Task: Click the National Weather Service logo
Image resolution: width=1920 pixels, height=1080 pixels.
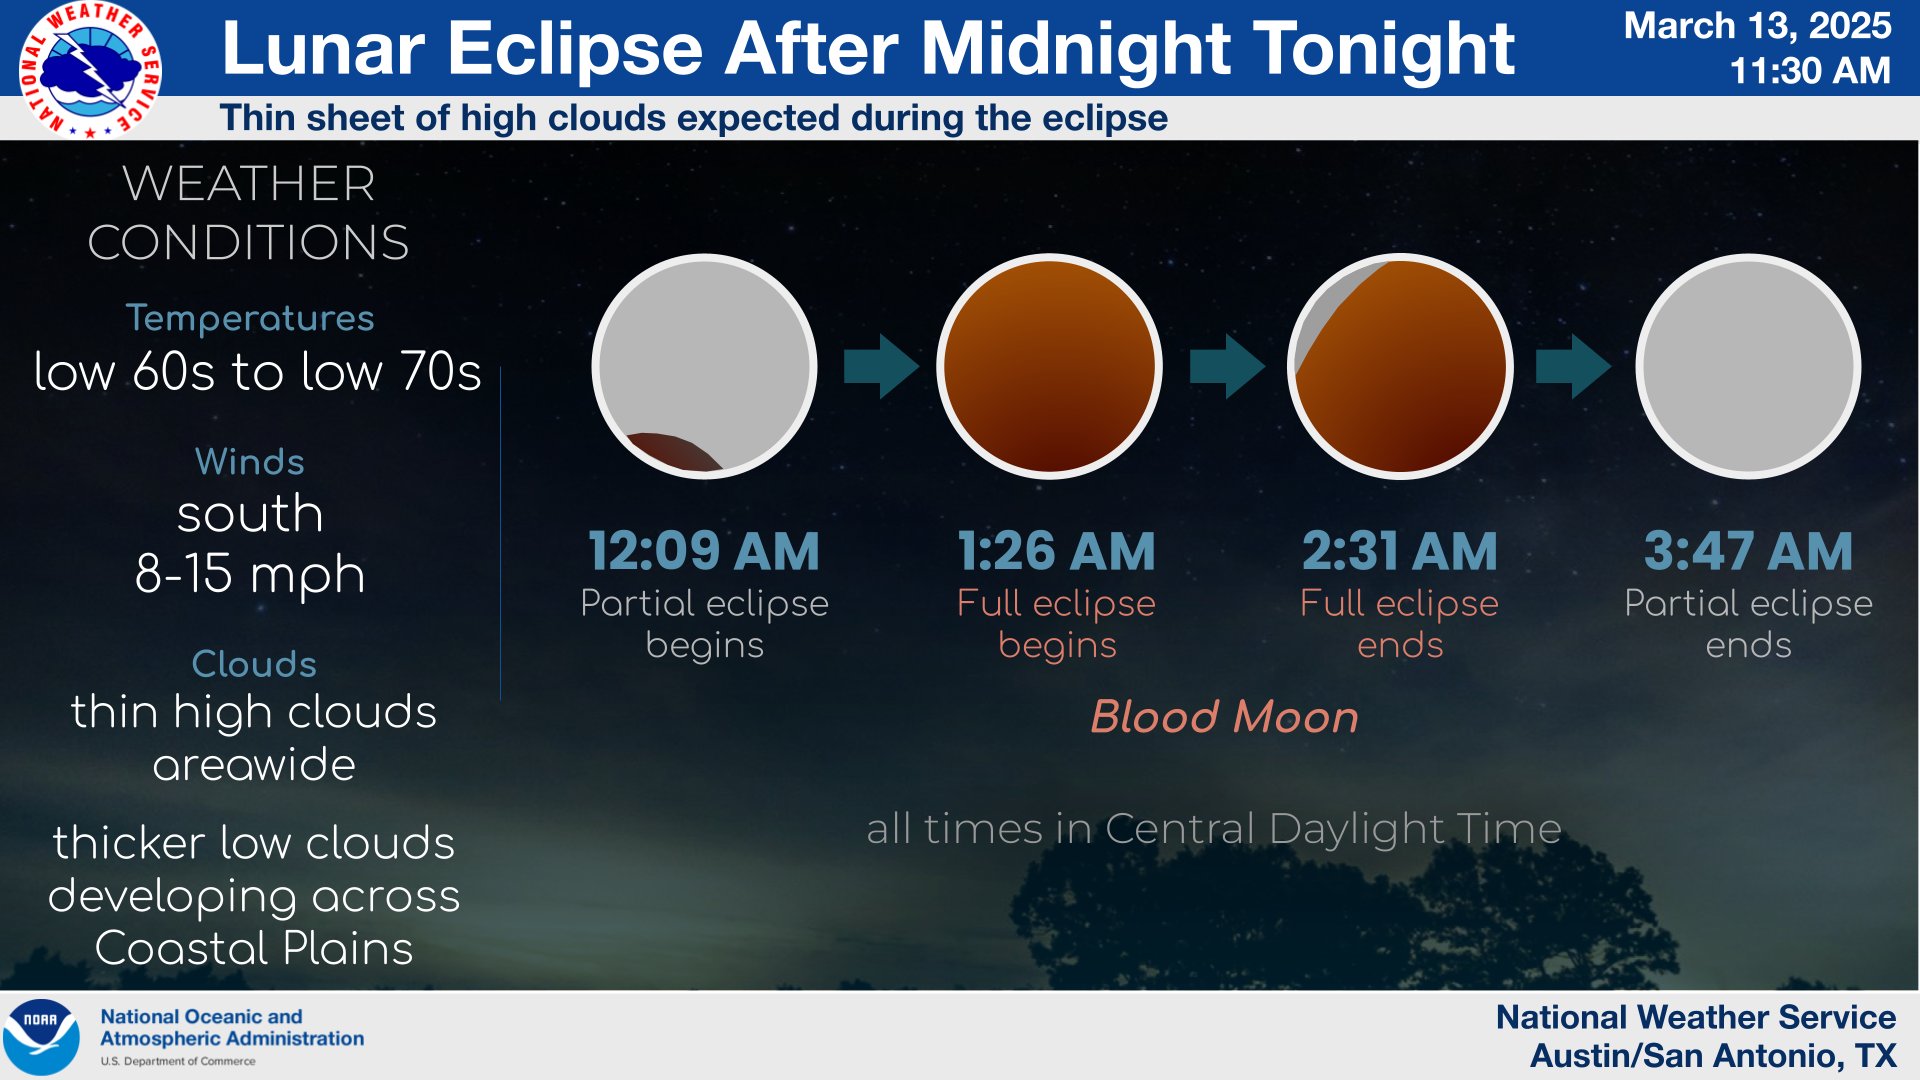Action: (90, 70)
